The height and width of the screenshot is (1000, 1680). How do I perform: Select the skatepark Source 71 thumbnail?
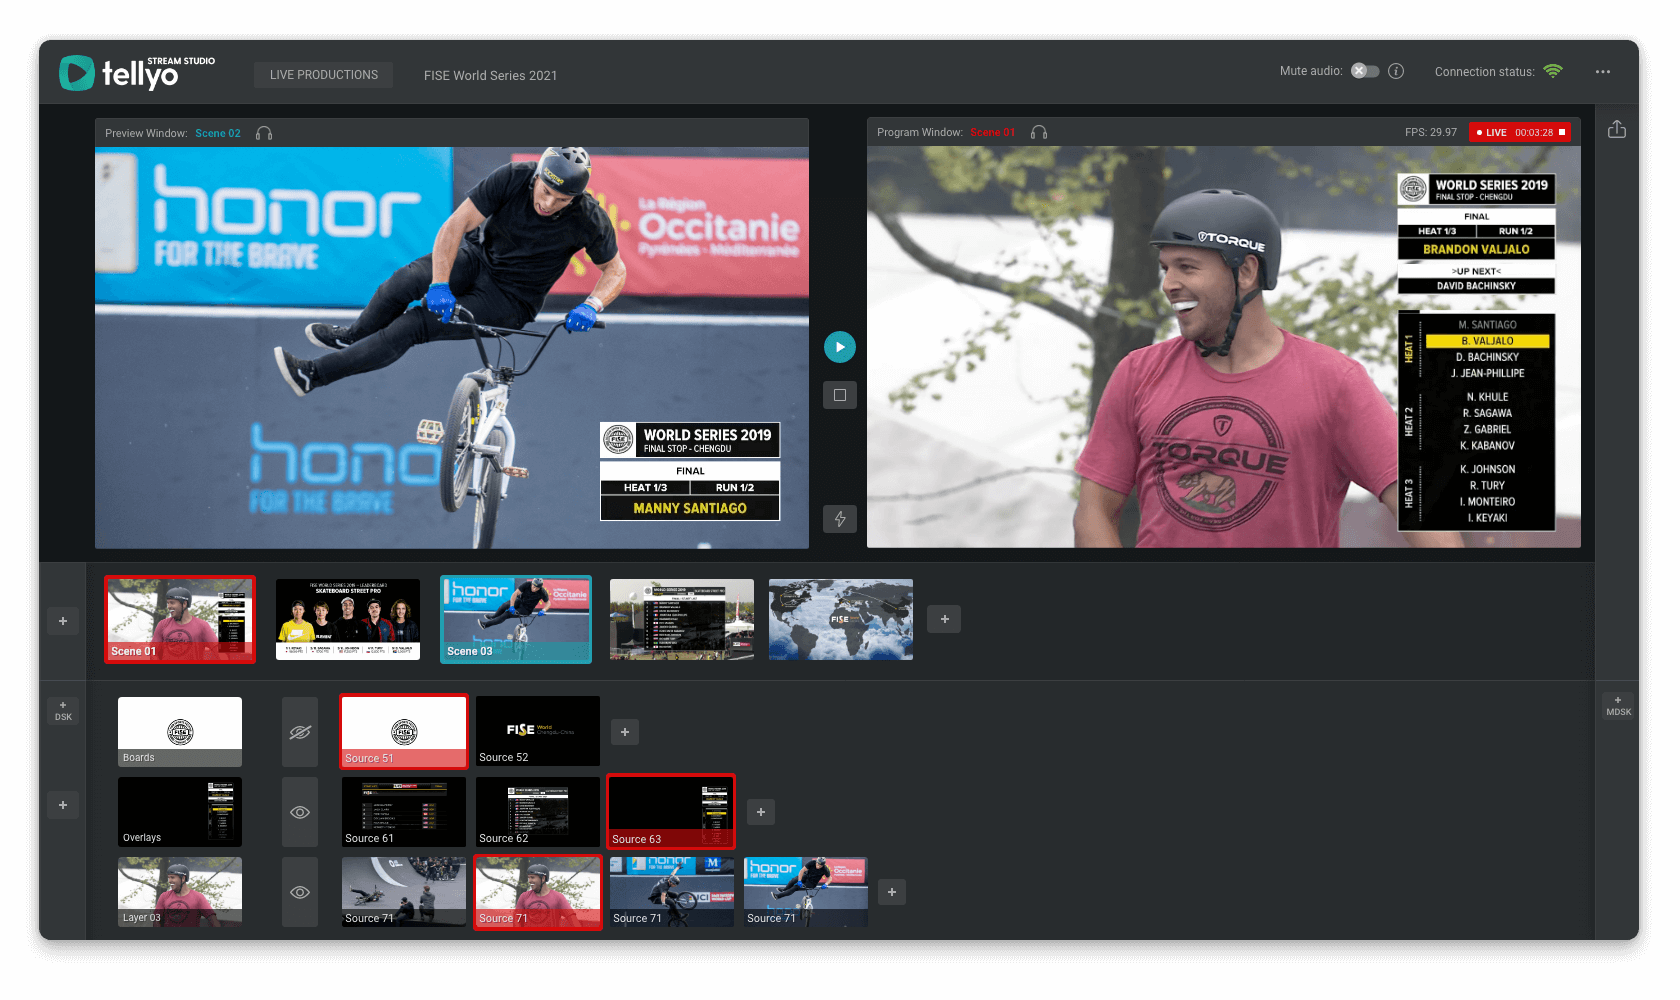point(404,892)
